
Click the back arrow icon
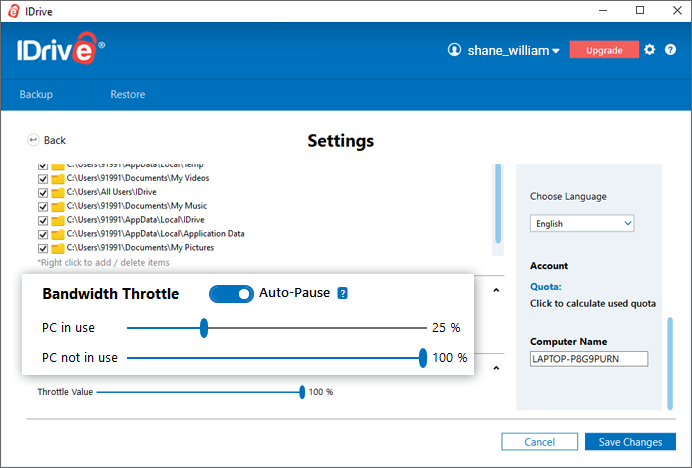pos(33,140)
